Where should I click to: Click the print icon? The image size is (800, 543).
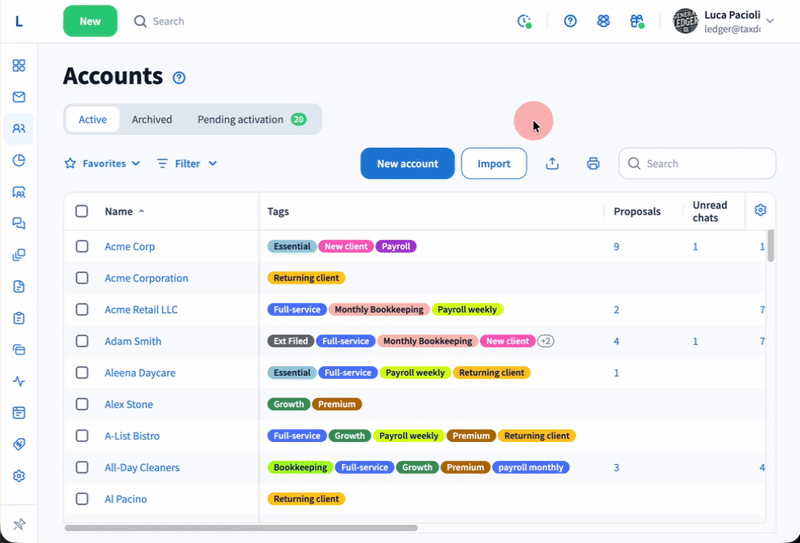pos(593,164)
